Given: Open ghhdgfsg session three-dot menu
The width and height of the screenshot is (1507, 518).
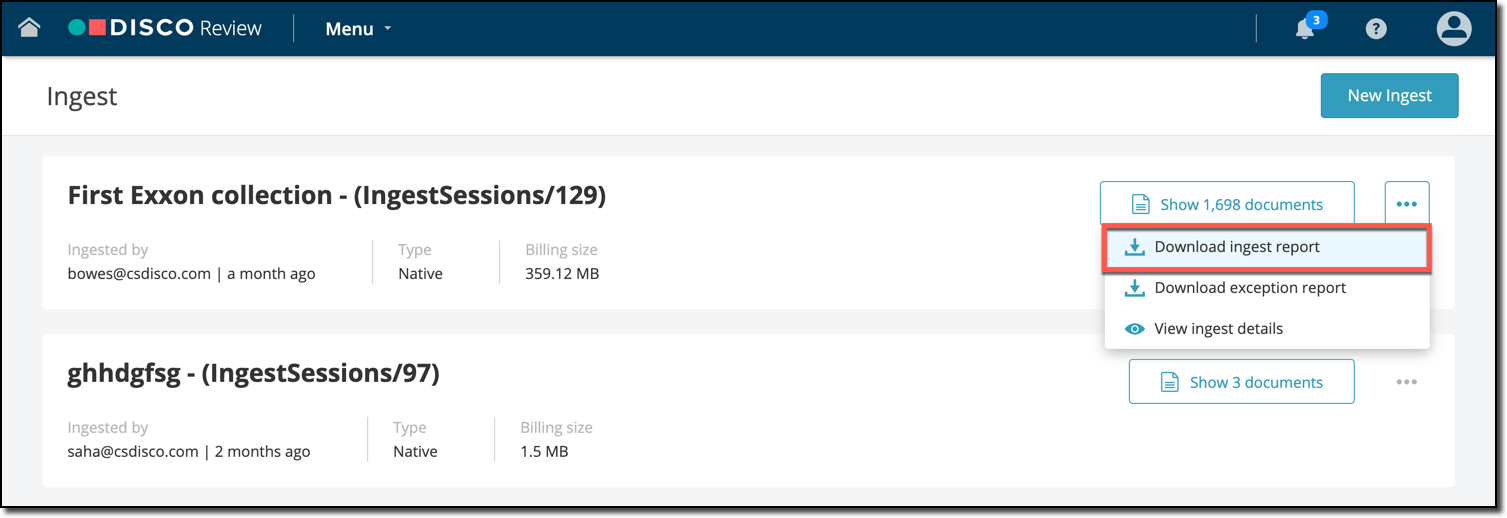Looking at the screenshot, I should tap(1407, 382).
